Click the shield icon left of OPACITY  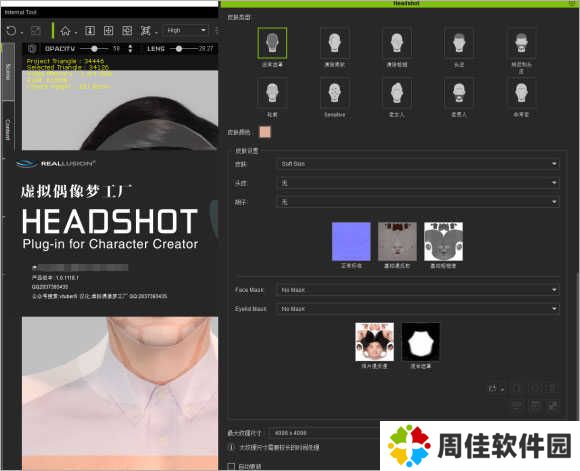33,48
